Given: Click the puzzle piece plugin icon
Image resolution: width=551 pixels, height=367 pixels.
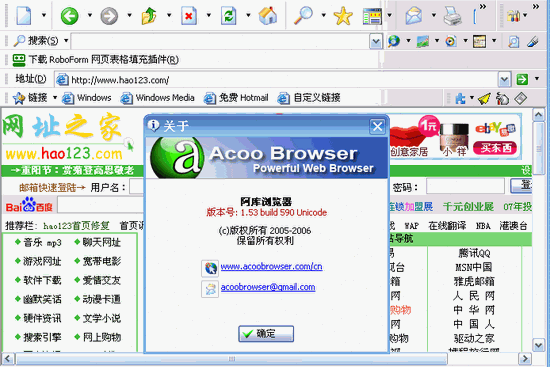Looking at the screenshot, I should click(x=460, y=98).
